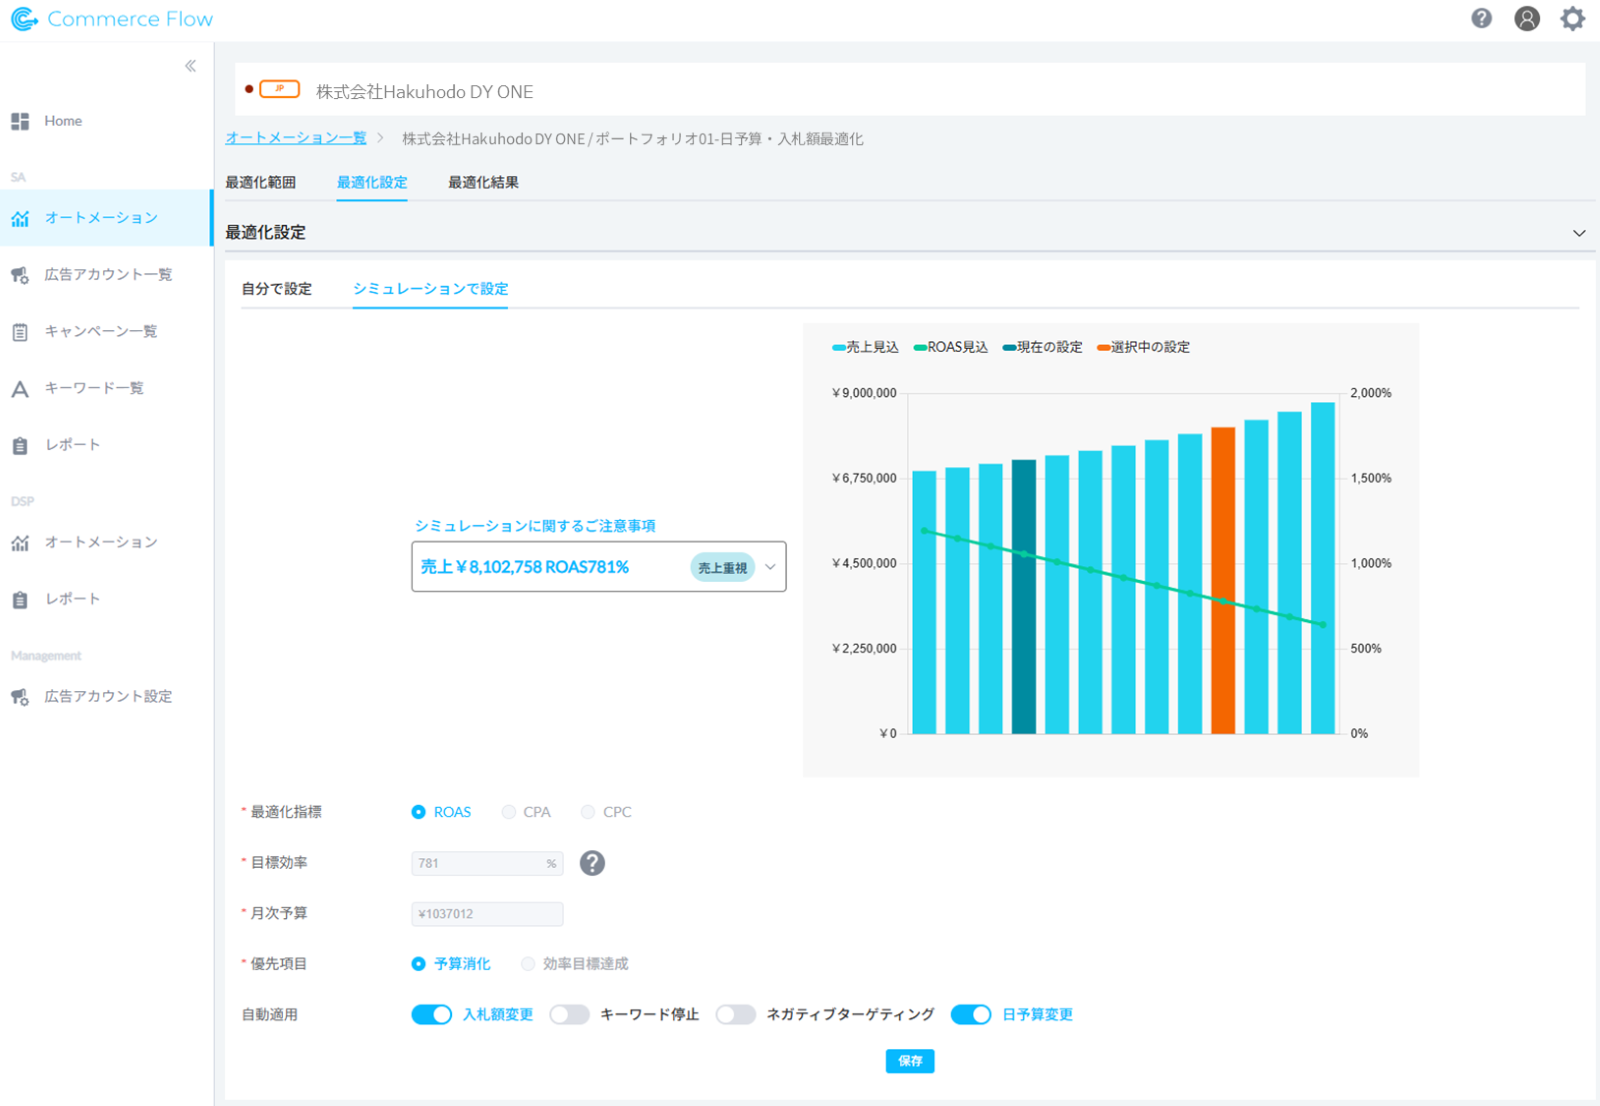1600x1106 pixels.
Task: Open settings gear icon in top bar
Action: [1572, 18]
